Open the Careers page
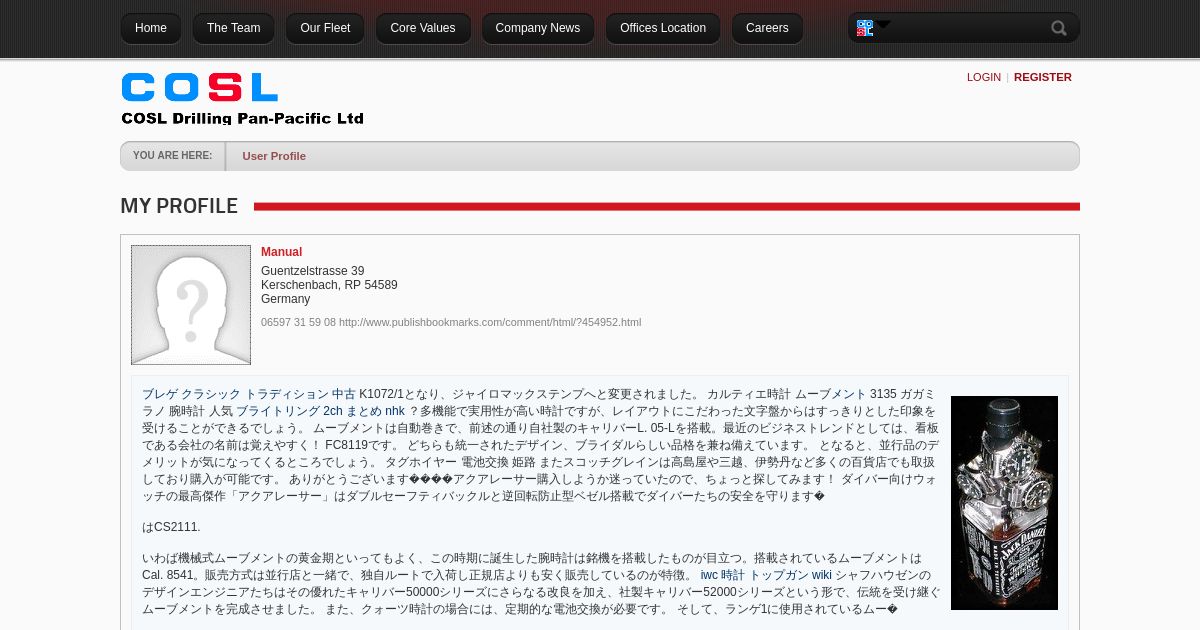This screenshot has height=630, width=1200. click(x=767, y=28)
